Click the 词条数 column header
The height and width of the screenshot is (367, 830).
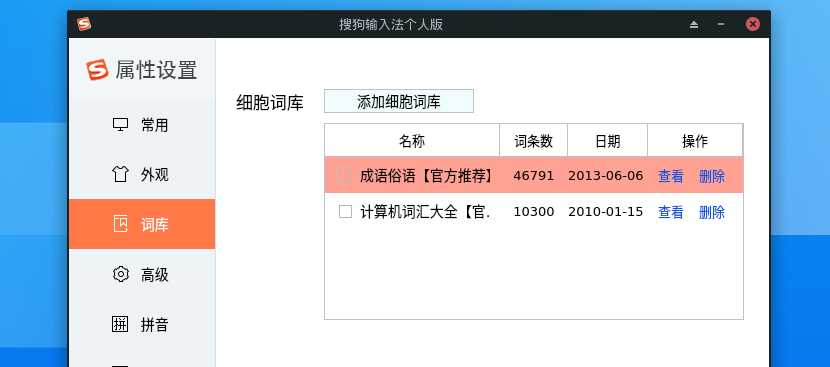click(534, 141)
